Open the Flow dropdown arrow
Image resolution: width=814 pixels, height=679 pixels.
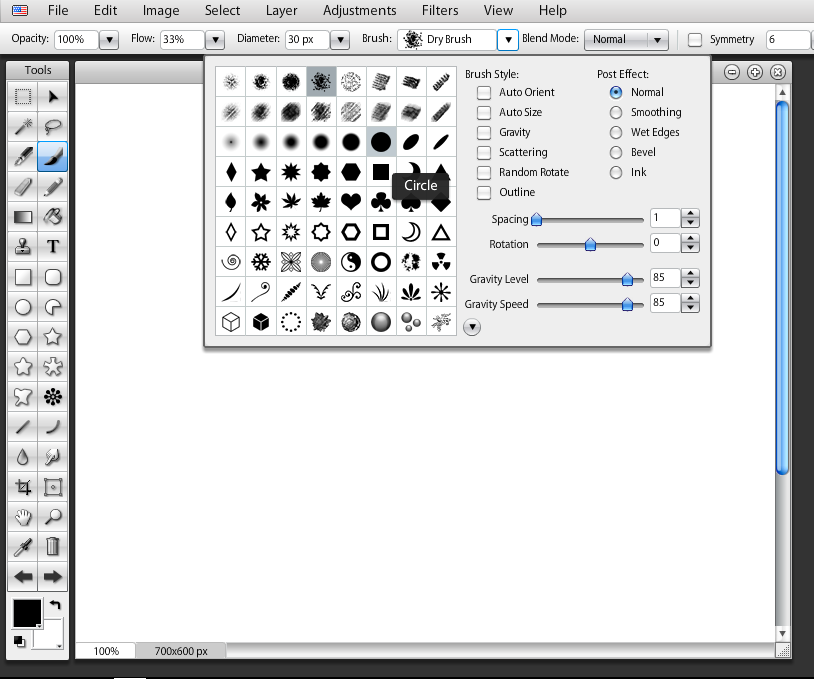215,39
